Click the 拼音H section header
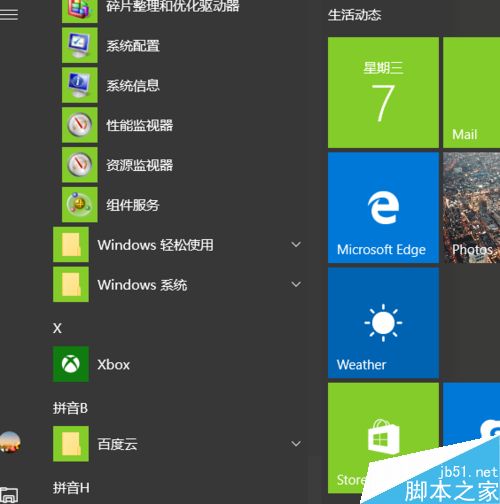Screen dimensions: 500x504 pyautogui.click(x=71, y=488)
